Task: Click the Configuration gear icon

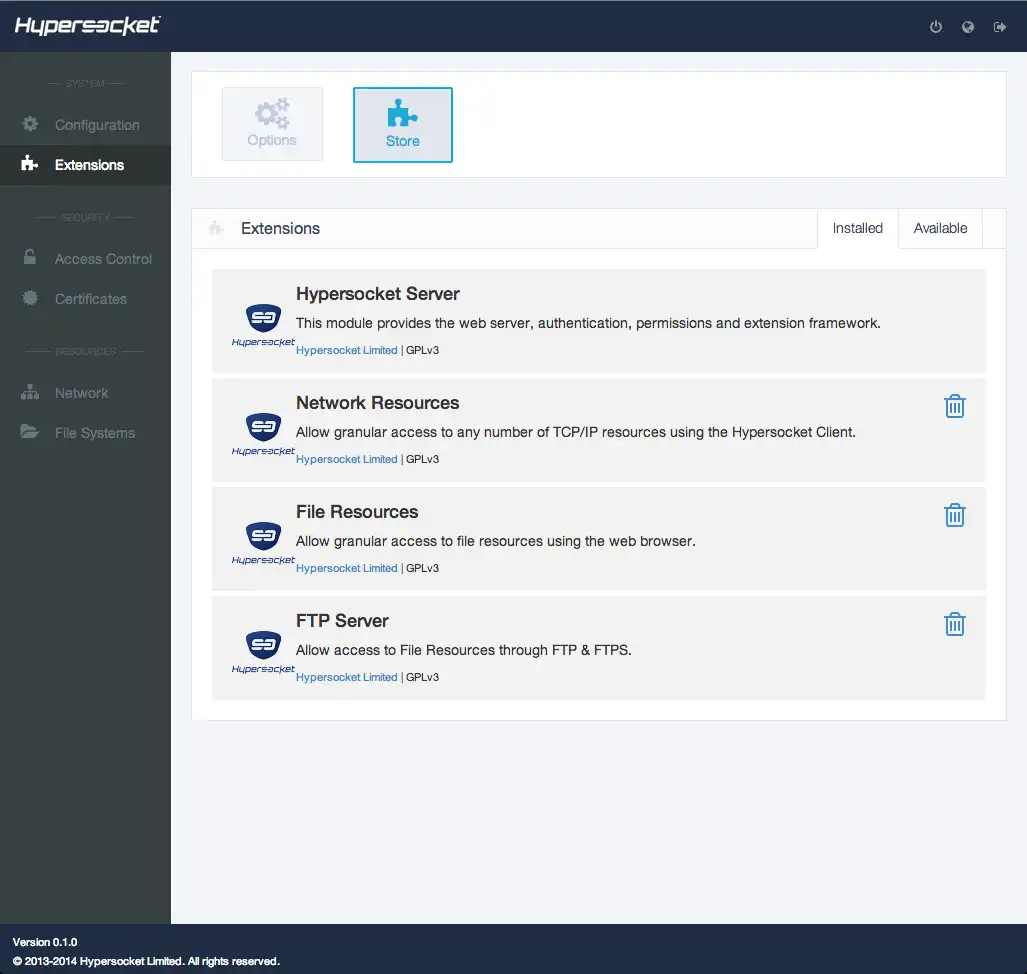Action: [30, 124]
